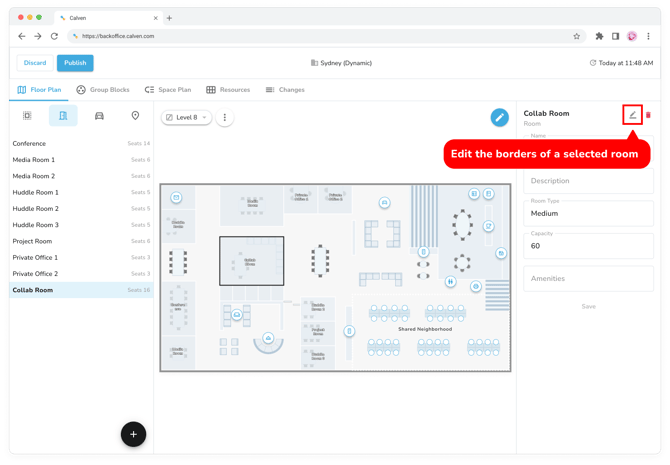Viewport: 670px width, 465px height.
Task: Switch to the Space Plan tab
Action: click(167, 90)
